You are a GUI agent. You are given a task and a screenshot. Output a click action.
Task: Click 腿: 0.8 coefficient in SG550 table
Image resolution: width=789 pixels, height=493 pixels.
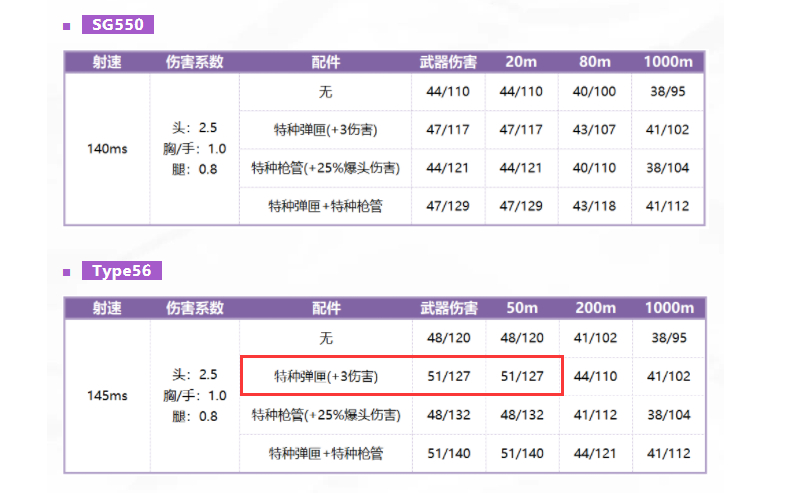[194, 170]
